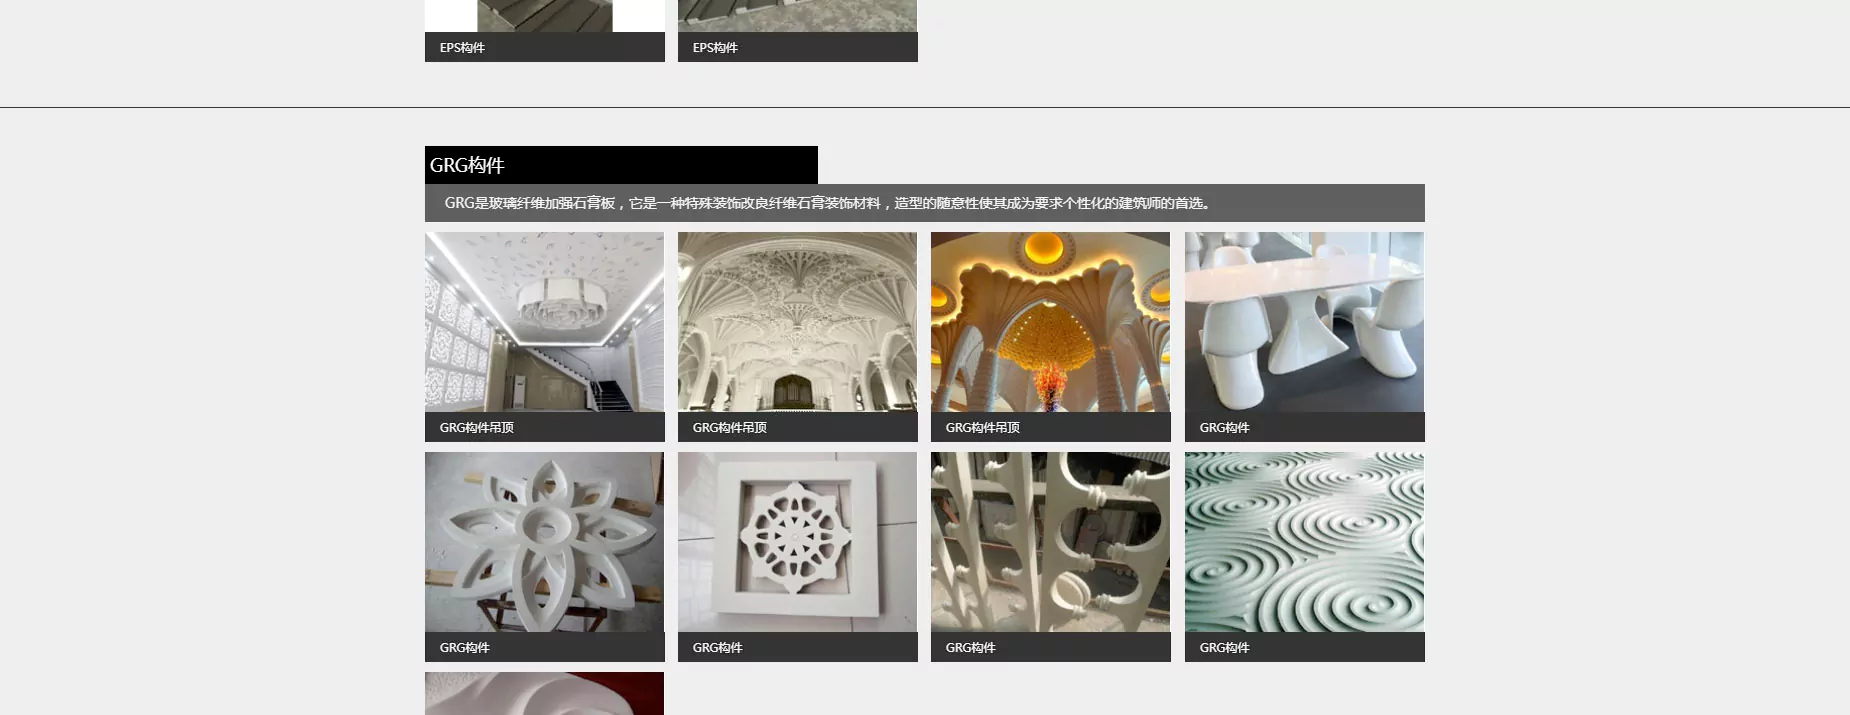Click the GRG构件 caption under the white table image

point(1225,428)
